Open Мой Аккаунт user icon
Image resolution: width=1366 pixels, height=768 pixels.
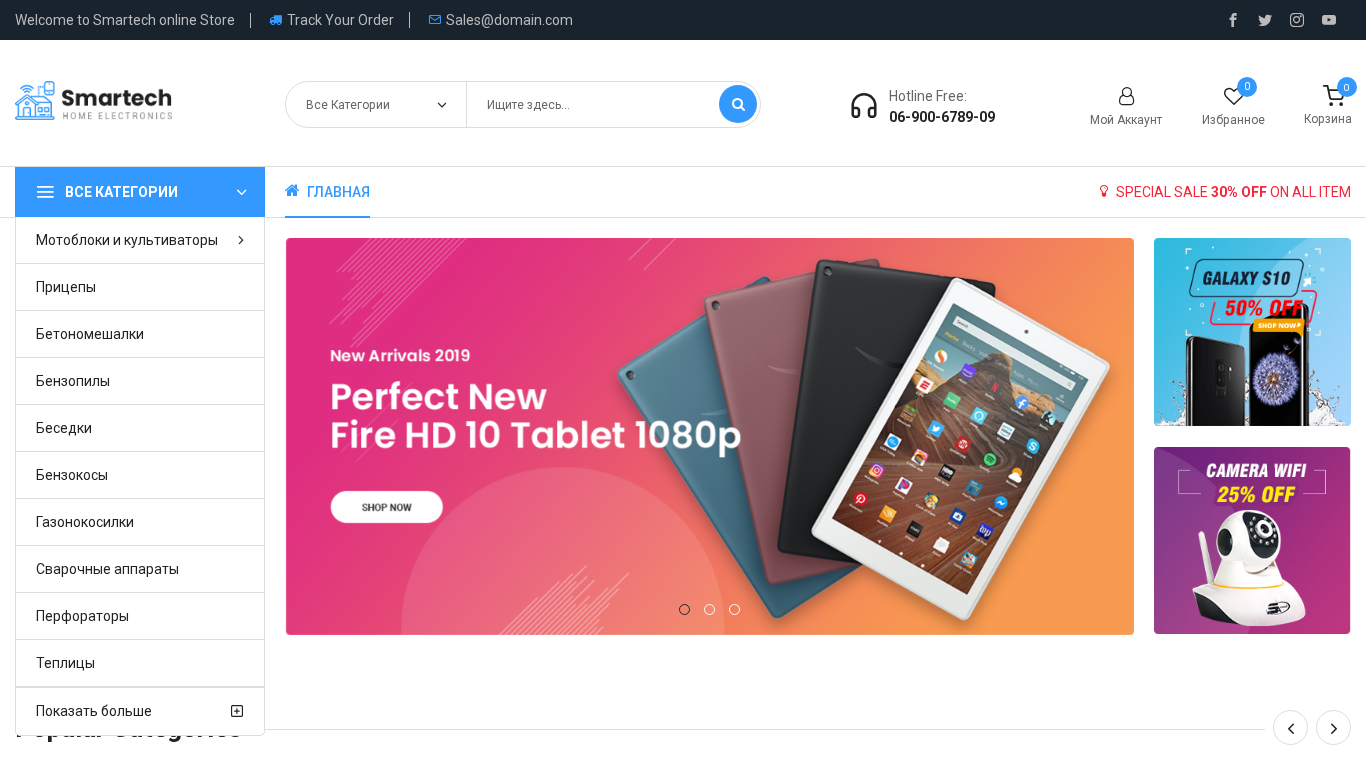[1126, 97]
